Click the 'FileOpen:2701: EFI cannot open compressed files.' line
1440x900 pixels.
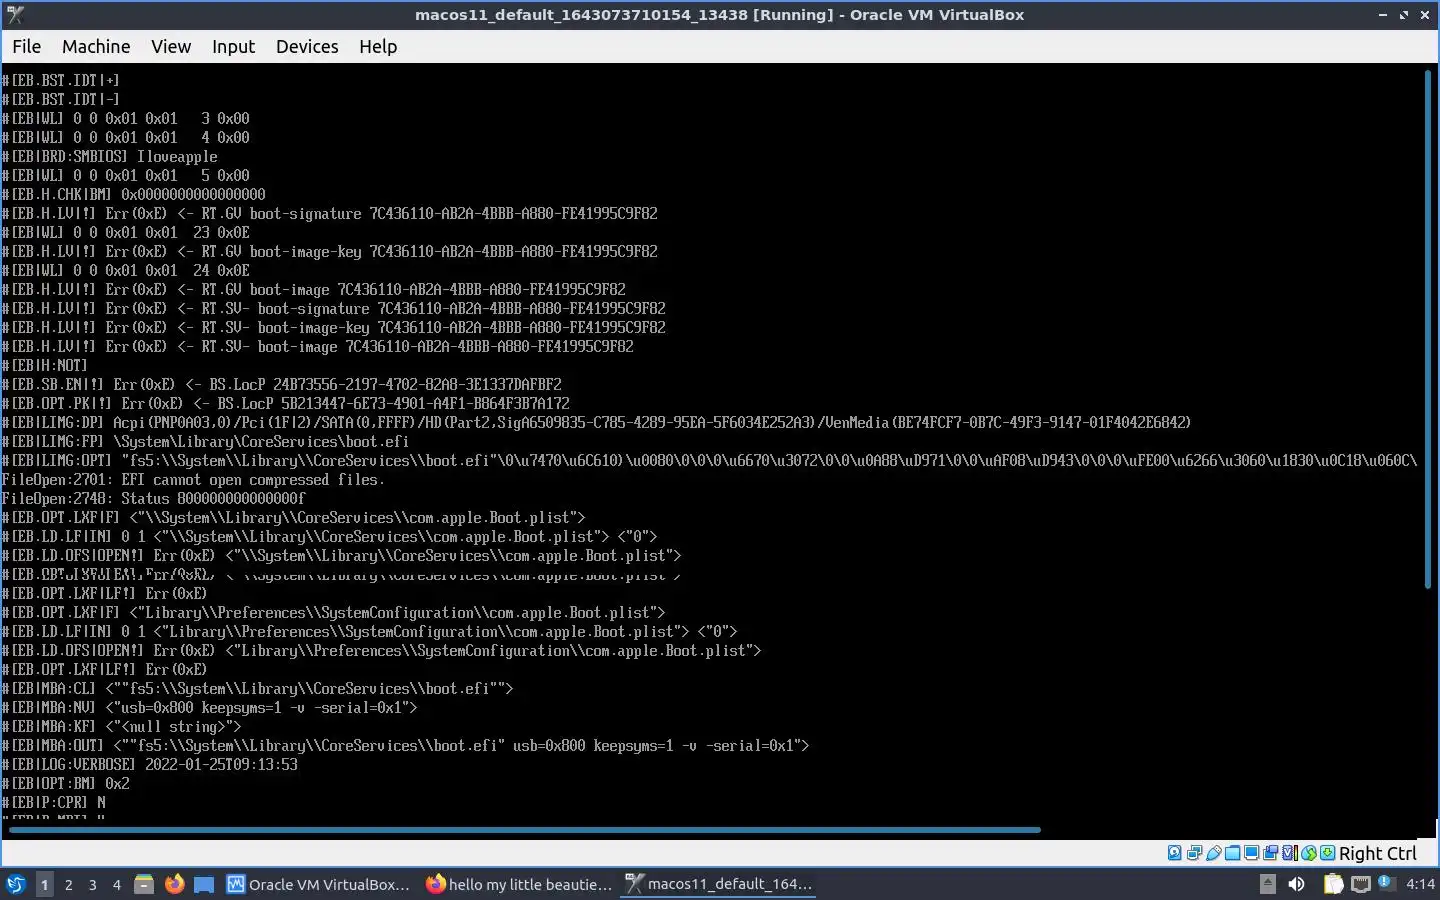[x=193, y=479]
